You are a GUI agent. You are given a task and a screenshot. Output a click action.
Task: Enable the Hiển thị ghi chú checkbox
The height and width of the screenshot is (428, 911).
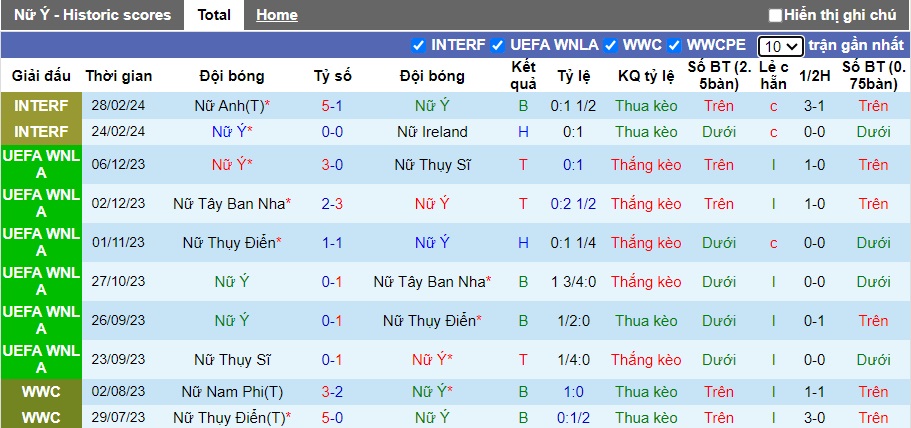click(775, 15)
